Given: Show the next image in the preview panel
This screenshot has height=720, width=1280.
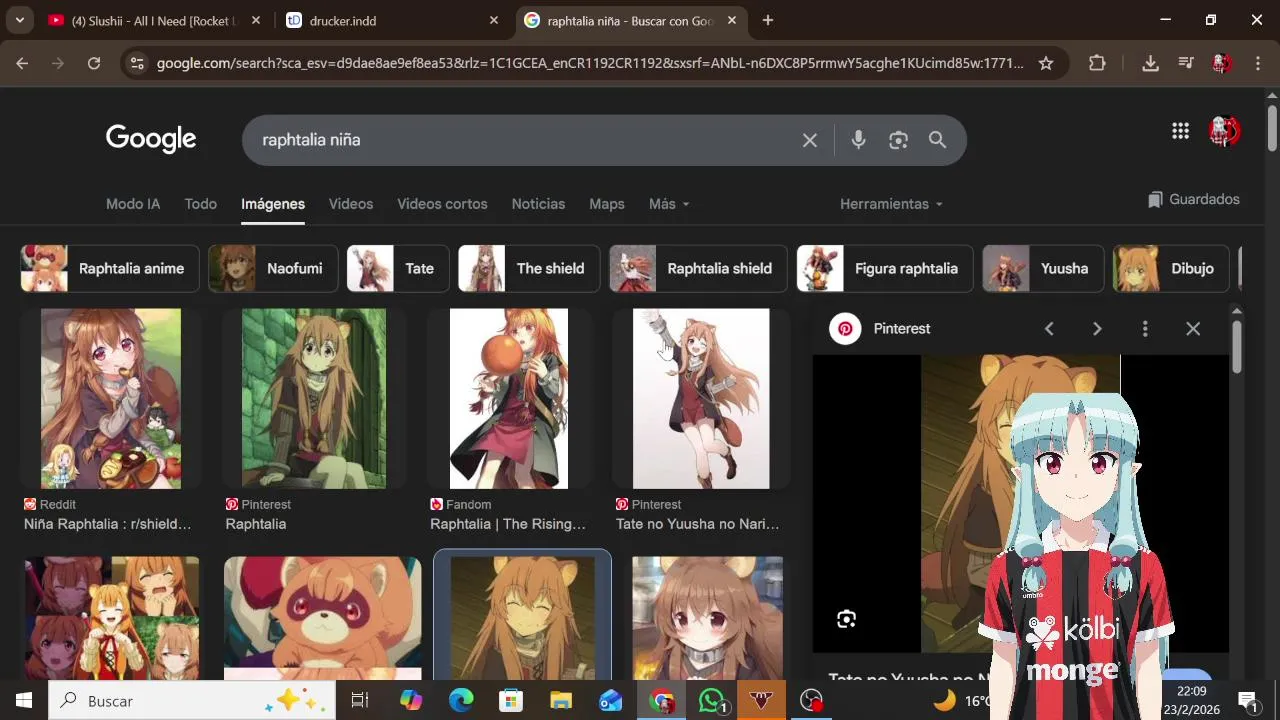Looking at the screenshot, I should (x=1097, y=329).
